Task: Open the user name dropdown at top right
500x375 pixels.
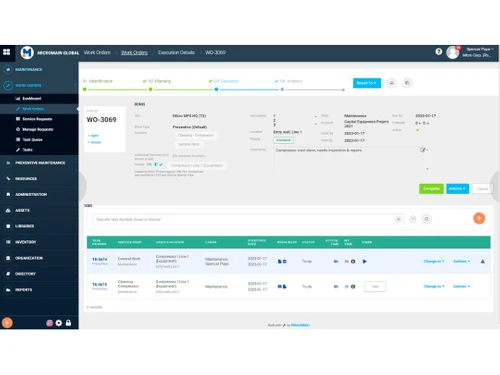Action: [480, 49]
